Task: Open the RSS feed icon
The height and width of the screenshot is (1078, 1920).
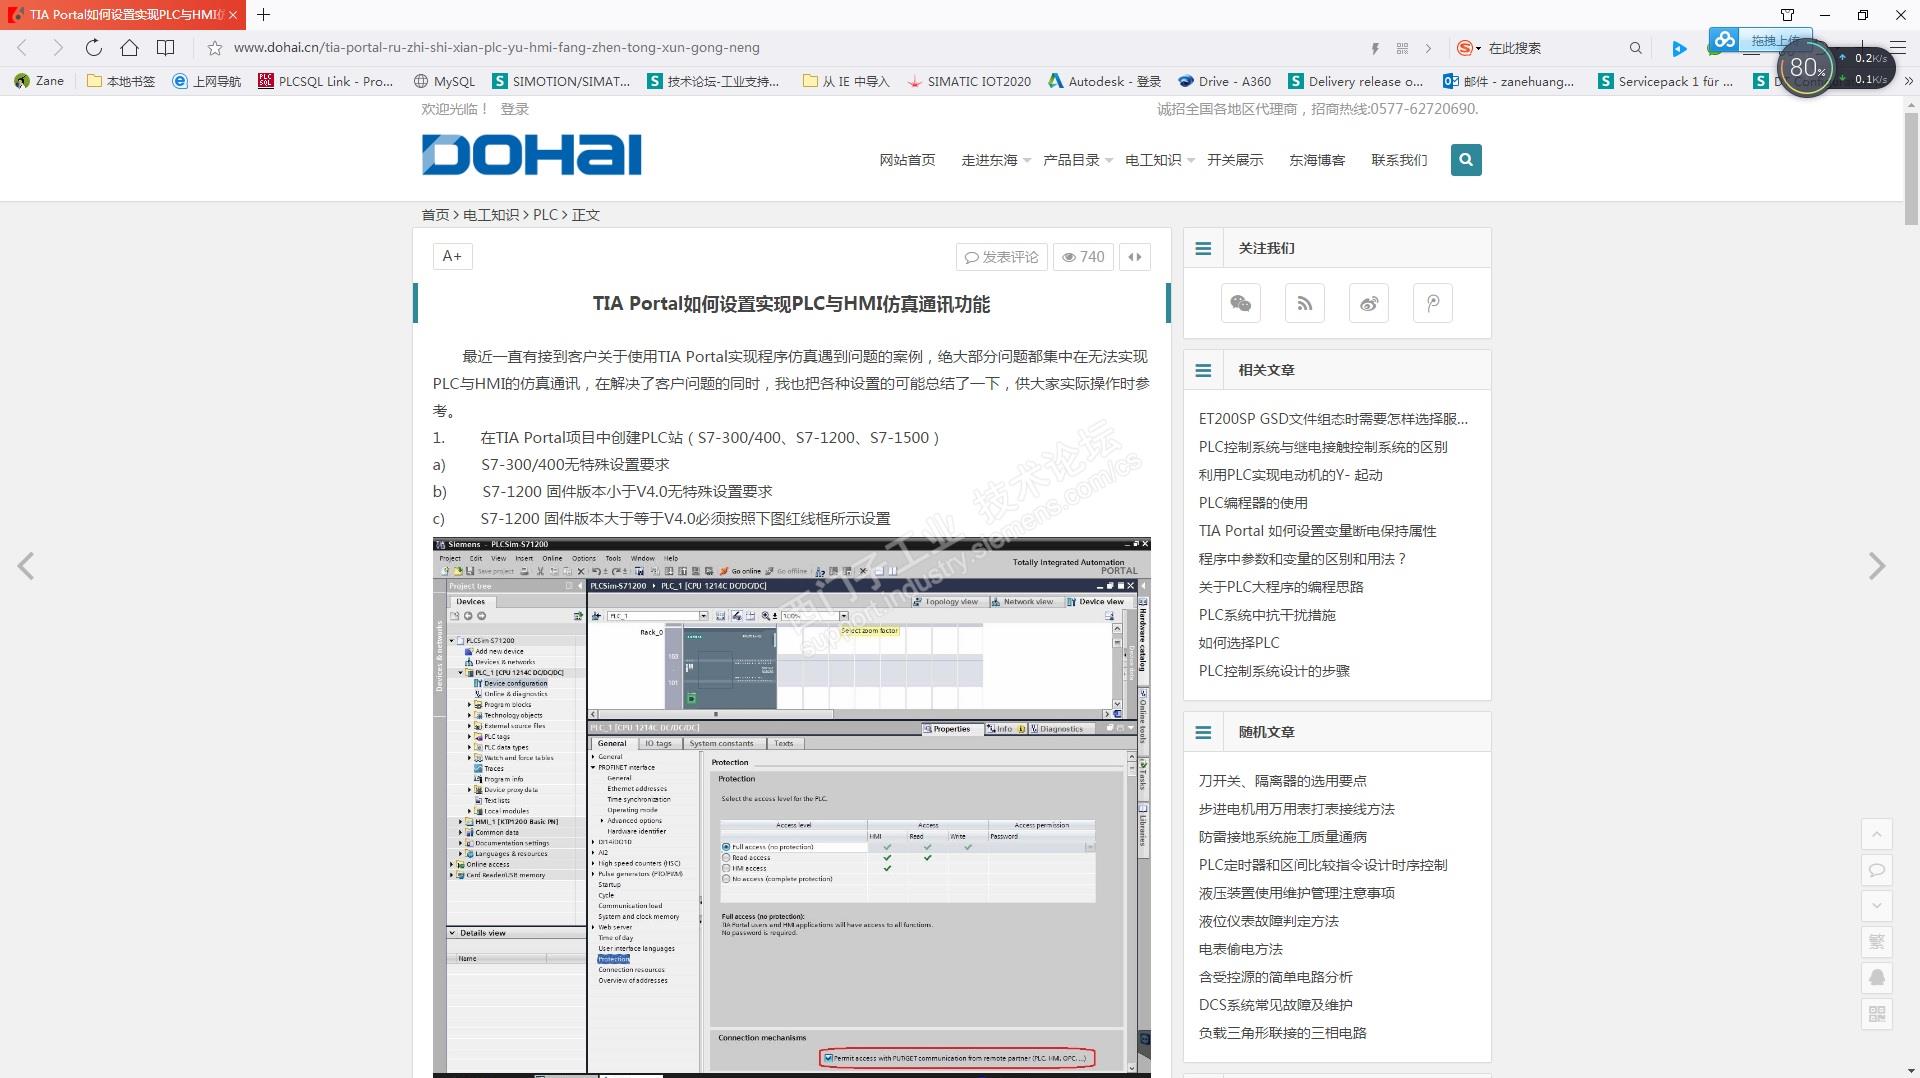Action: (1305, 303)
